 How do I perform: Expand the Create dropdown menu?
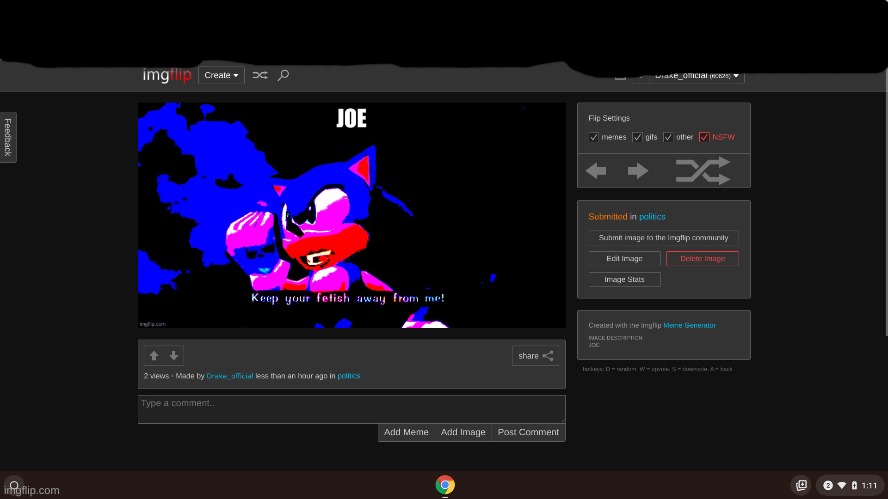[x=221, y=75]
